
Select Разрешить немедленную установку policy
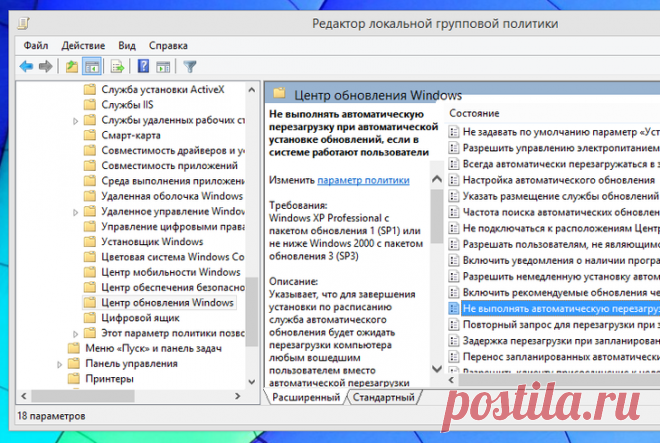pyautogui.click(x=561, y=276)
